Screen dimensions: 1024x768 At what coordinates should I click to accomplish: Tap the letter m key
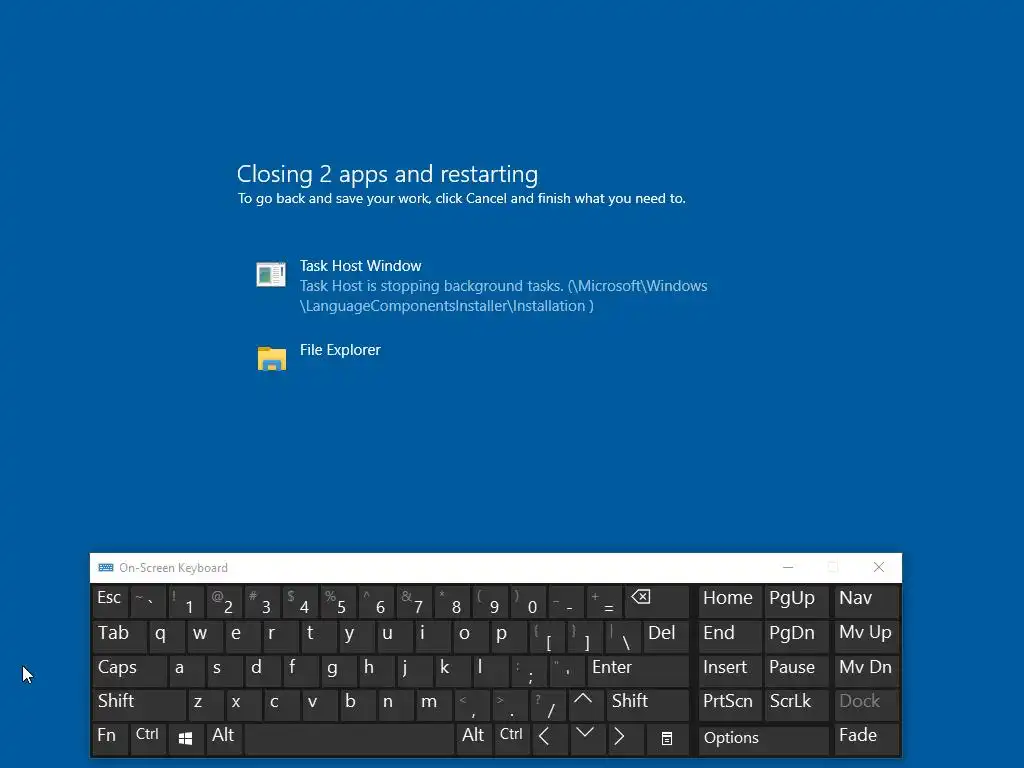pyautogui.click(x=434, y=704)
